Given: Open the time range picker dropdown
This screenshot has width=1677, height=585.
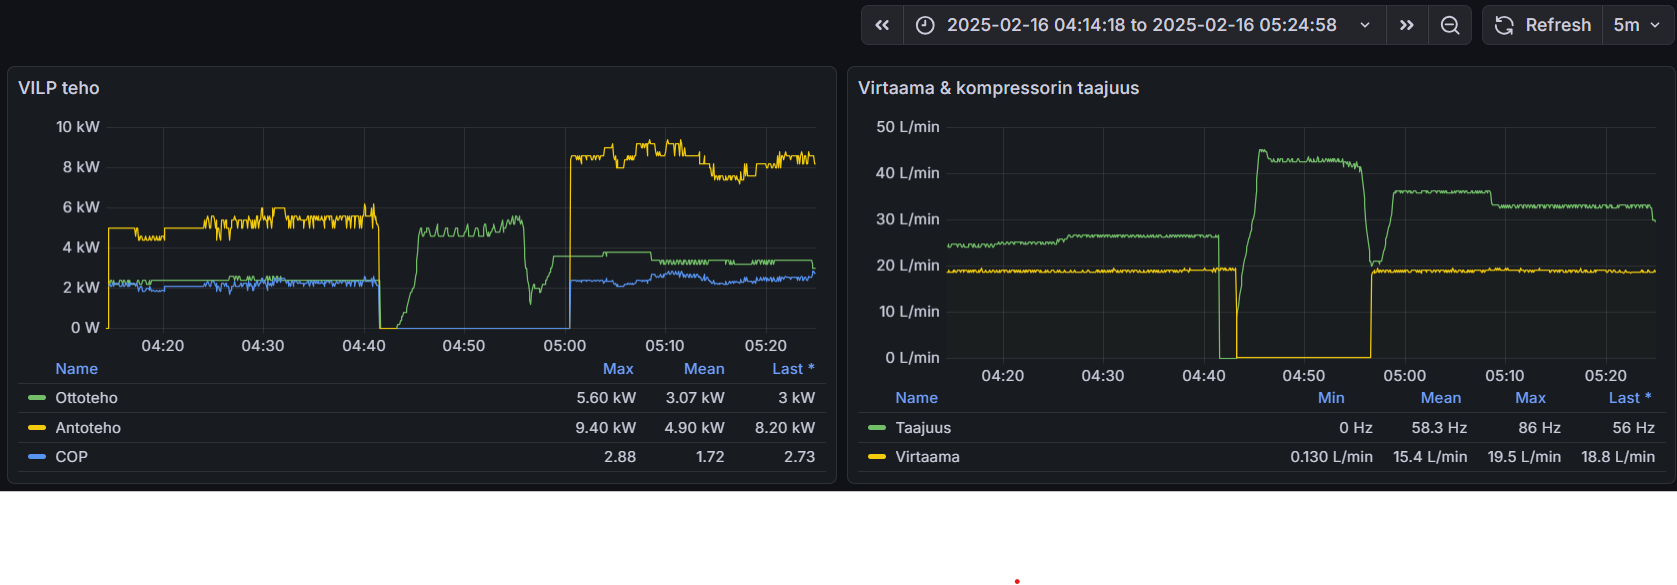Looking at the screenshot, I should coord(1141,26).
